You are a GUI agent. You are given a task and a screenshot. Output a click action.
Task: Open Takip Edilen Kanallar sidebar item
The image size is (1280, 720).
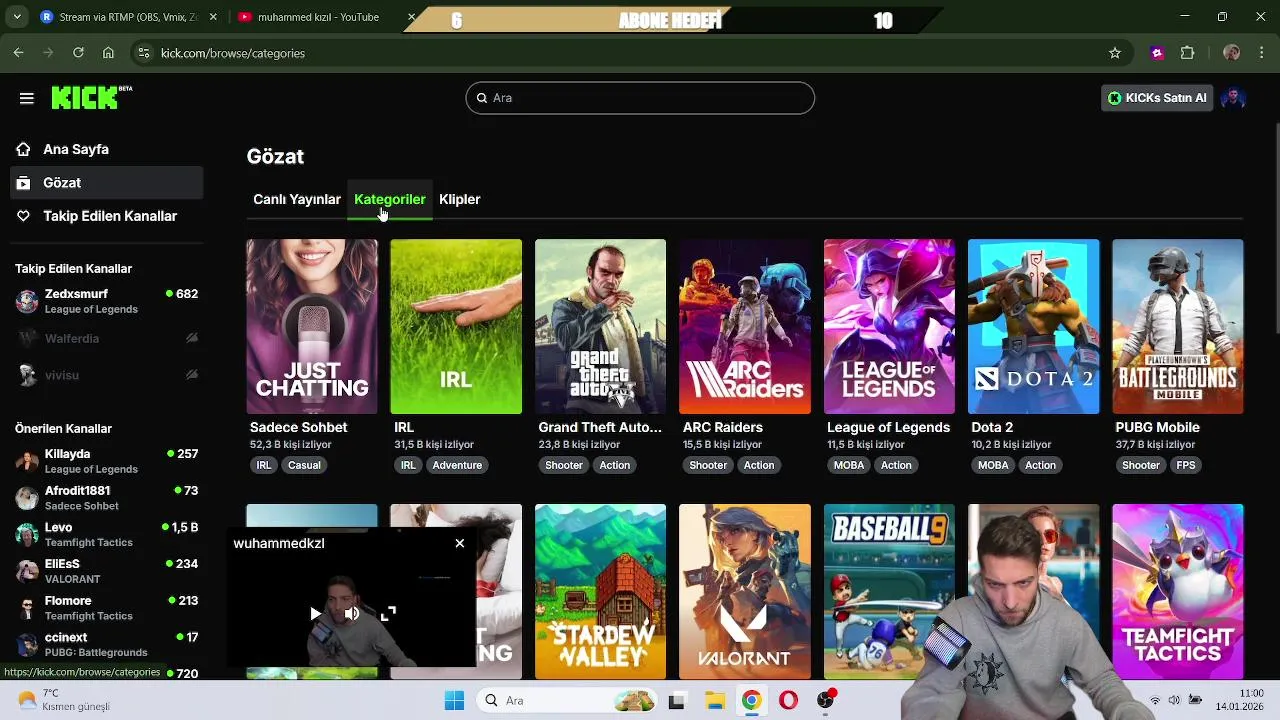tap(106, 216)
